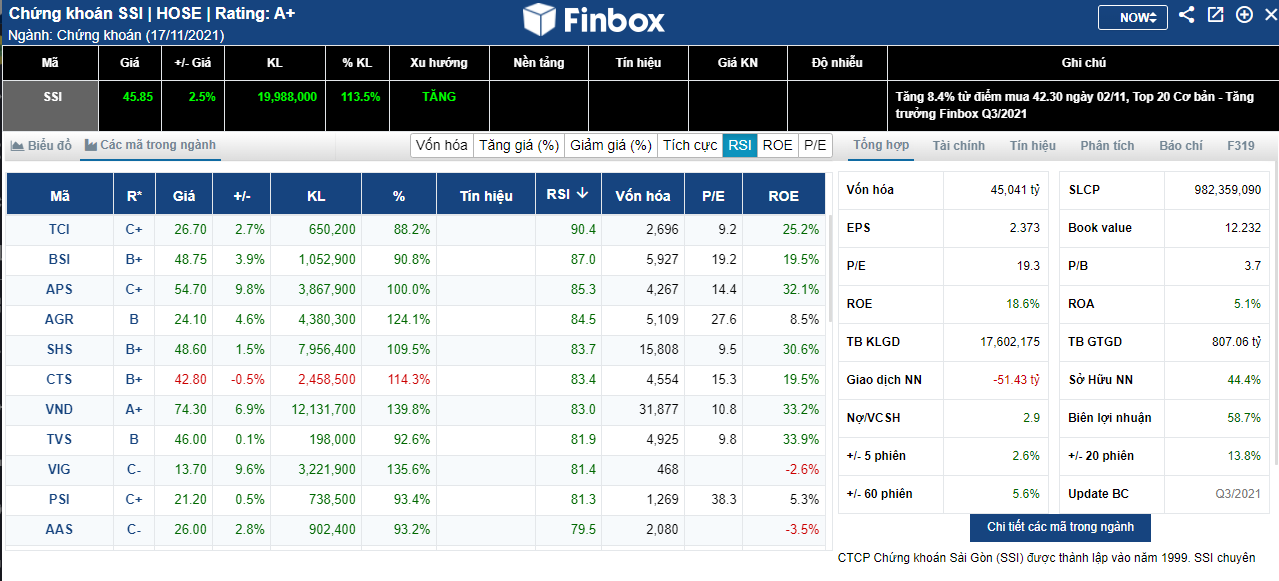Sort by the Vốn hóa column header
Screen dimensions: 1279x581
pos(643,195)
